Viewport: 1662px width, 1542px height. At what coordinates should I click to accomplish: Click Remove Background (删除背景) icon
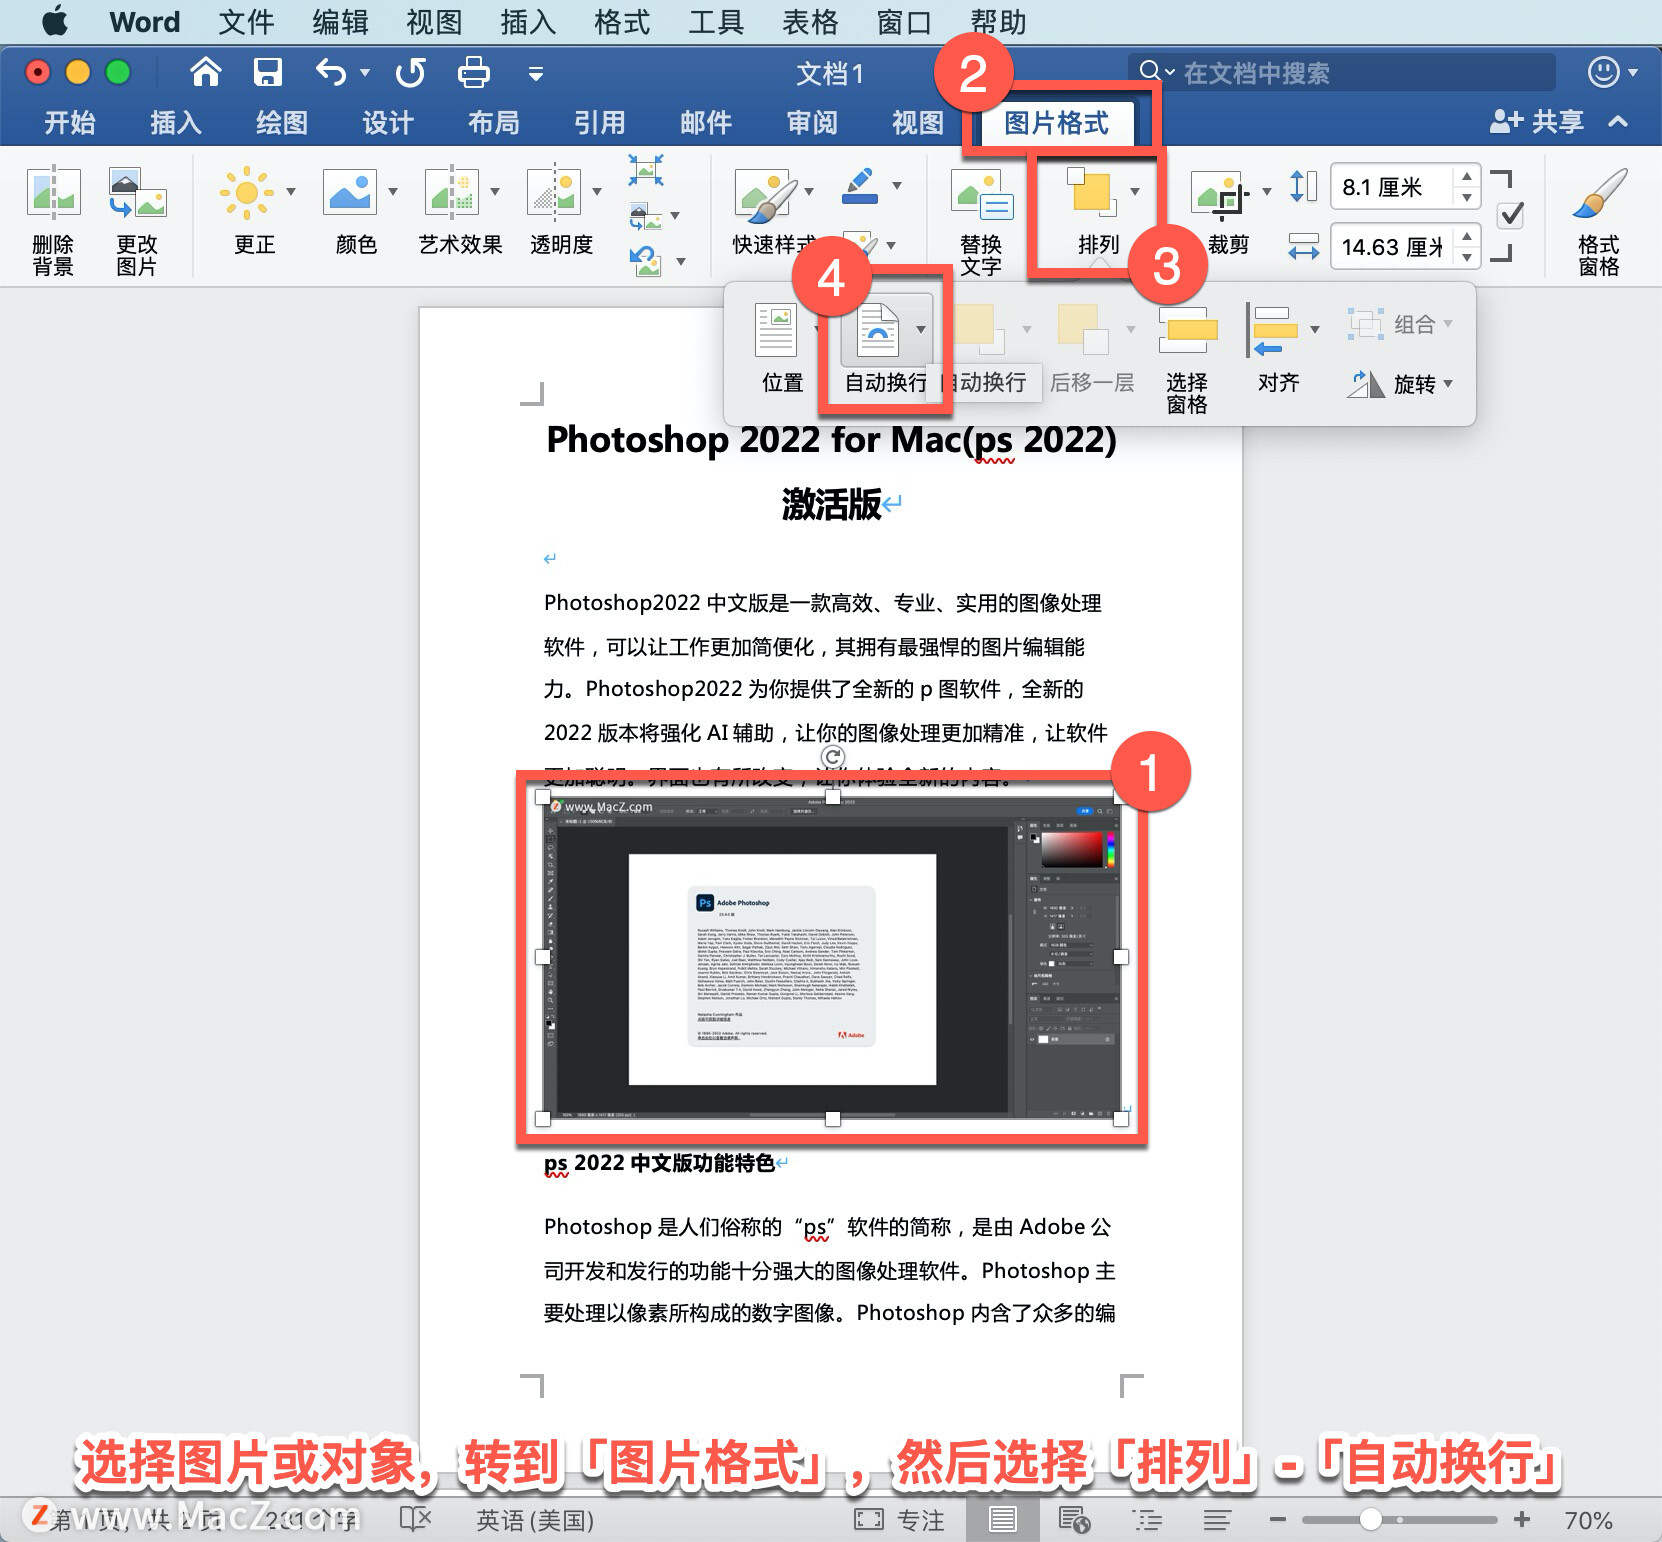54,192
